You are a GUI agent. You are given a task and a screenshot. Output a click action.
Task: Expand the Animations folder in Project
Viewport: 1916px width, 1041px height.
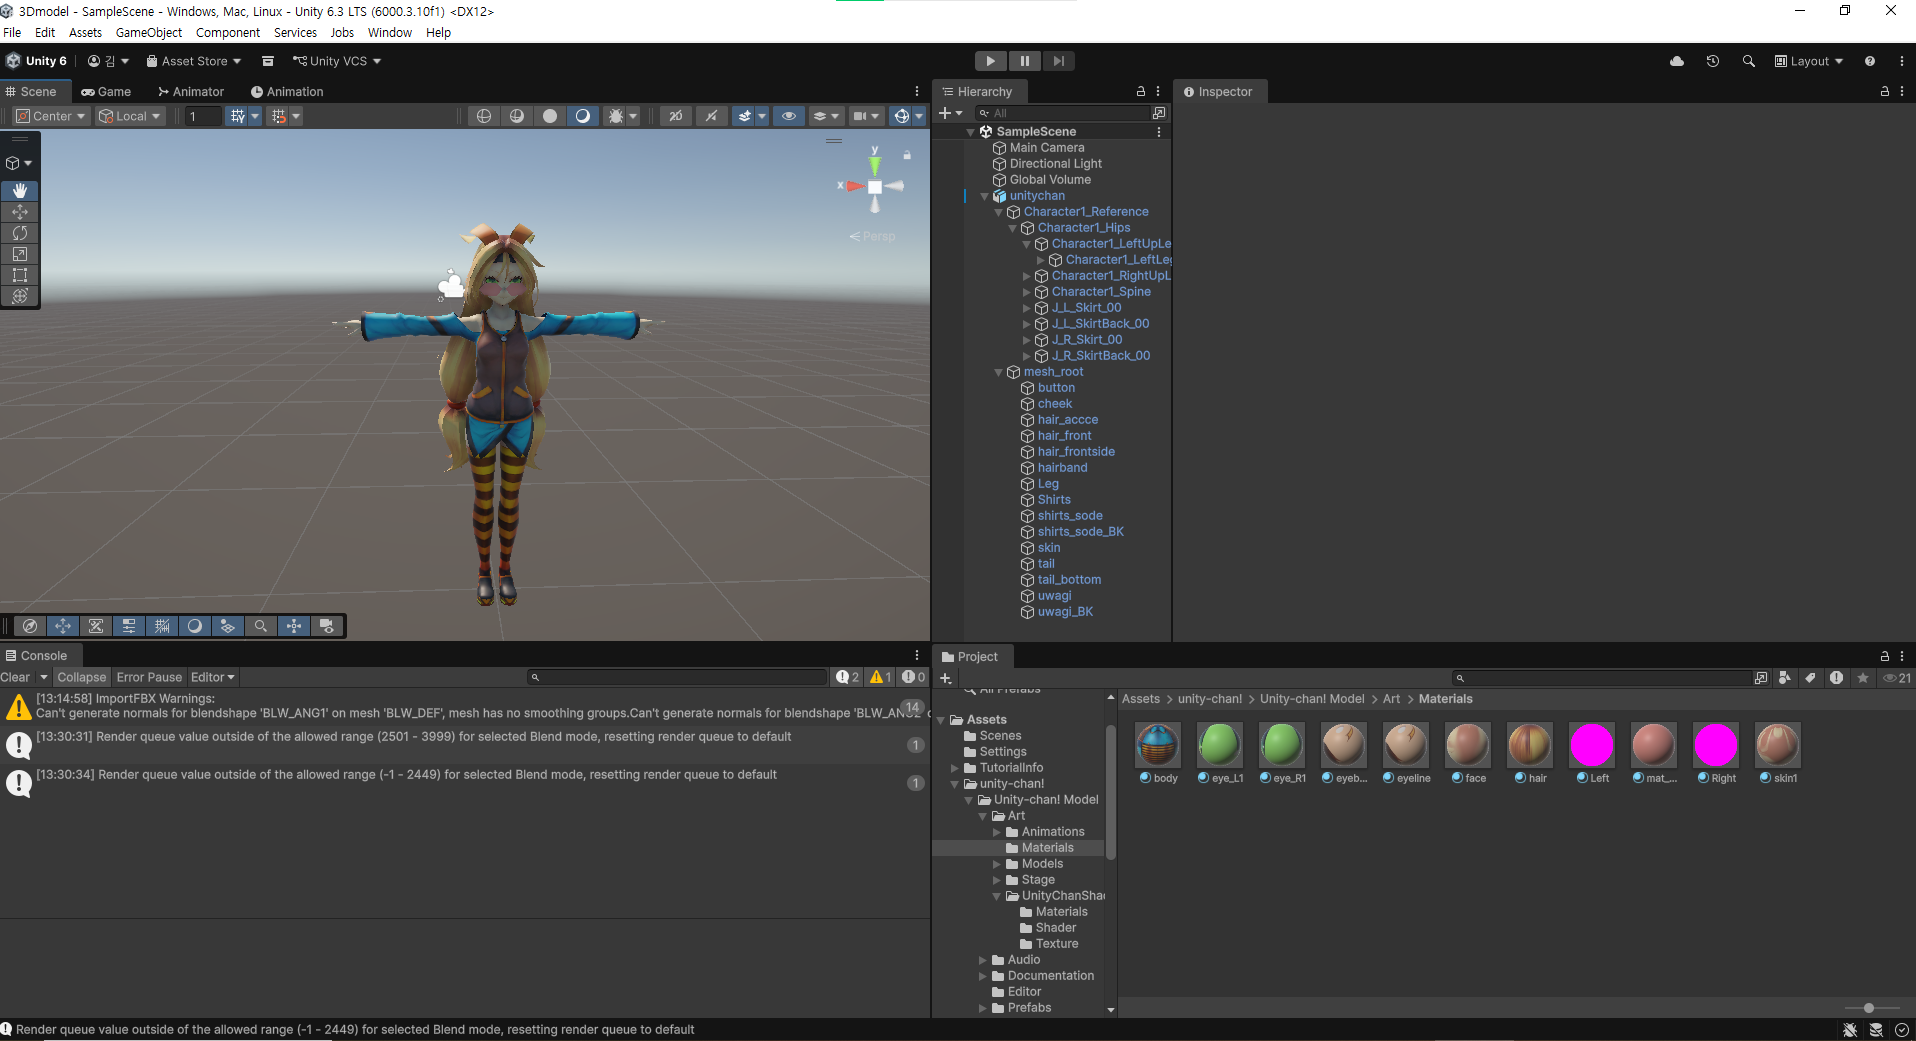[x=996, y=832]
